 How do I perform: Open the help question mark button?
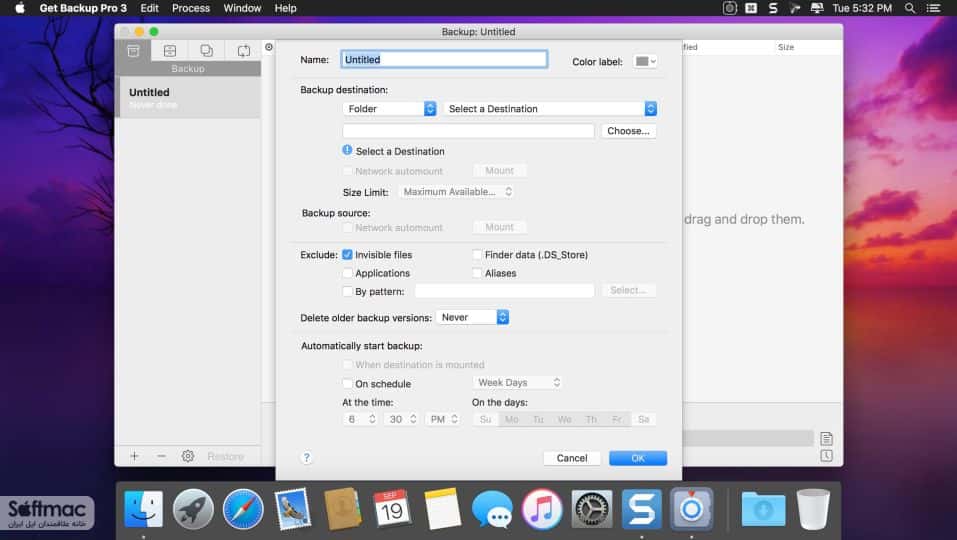(306, 458)
